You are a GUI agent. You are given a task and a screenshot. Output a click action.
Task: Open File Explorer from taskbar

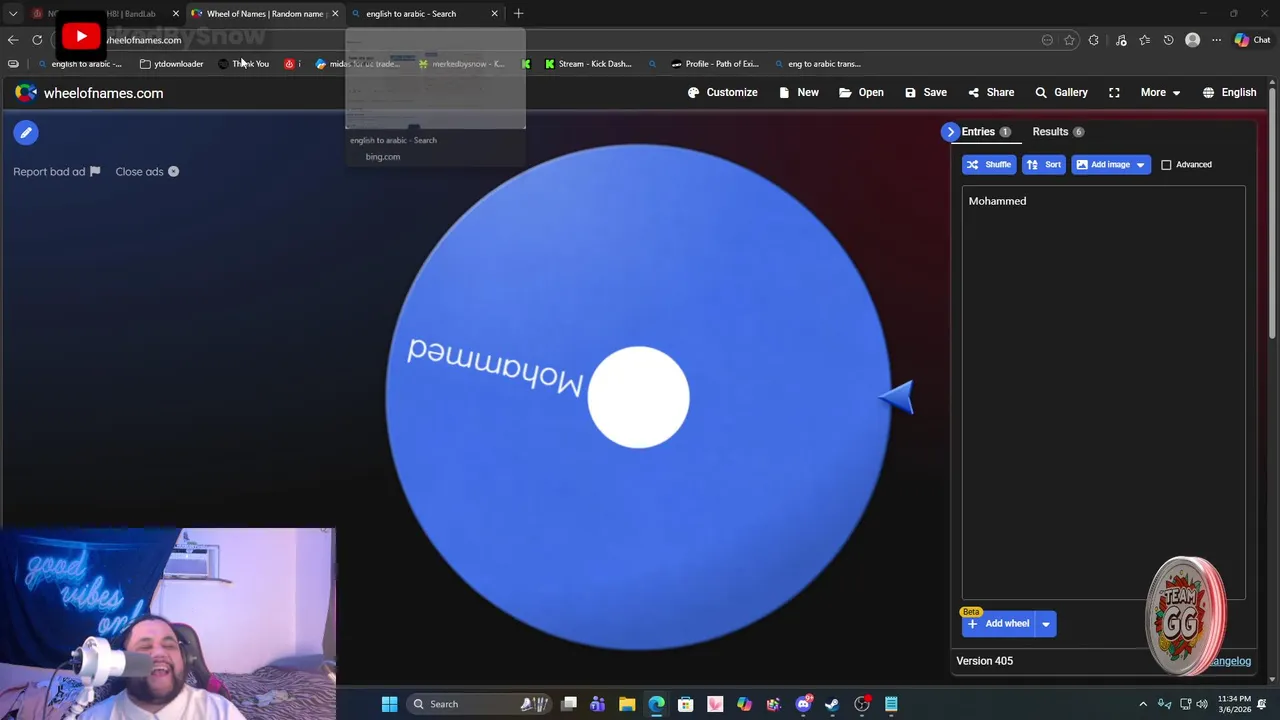(x=627, y=704)
